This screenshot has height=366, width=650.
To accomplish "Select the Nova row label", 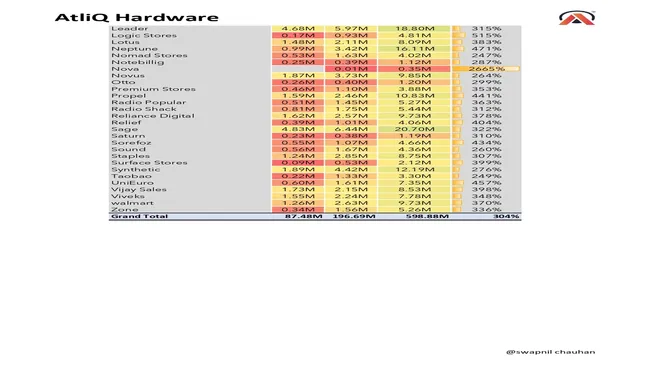I will pyautogui.click(x=125, y=69).
